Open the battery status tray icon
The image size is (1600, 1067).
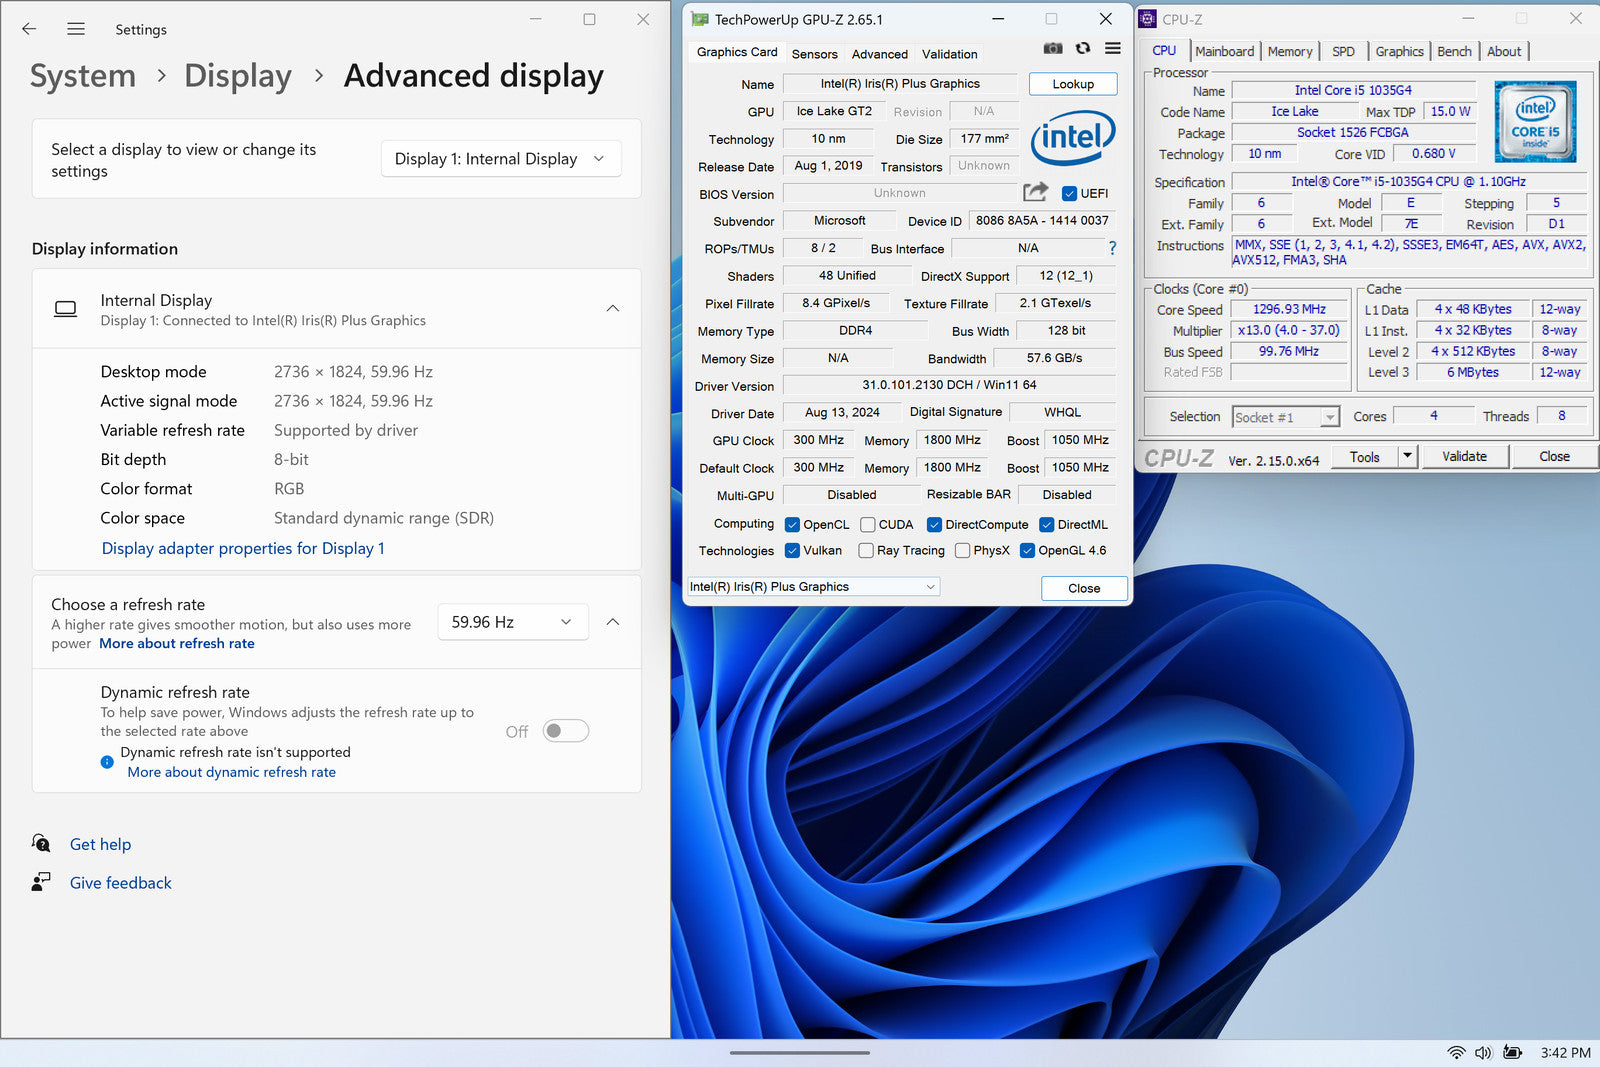(x=1513, y=1053)
